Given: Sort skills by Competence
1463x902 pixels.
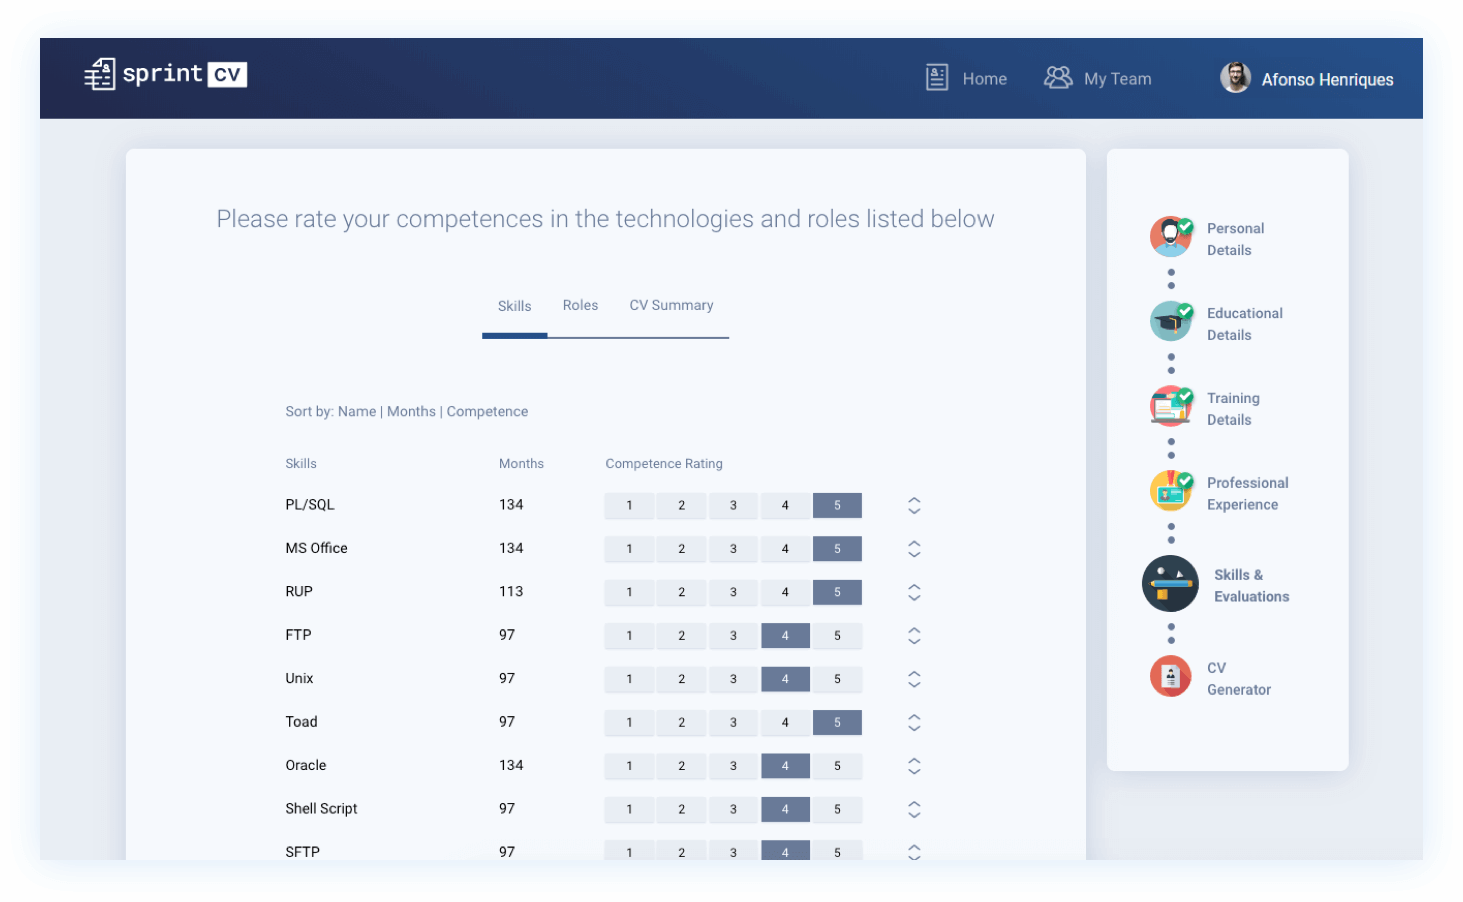Looking at the screenshot, I should 487,412.
